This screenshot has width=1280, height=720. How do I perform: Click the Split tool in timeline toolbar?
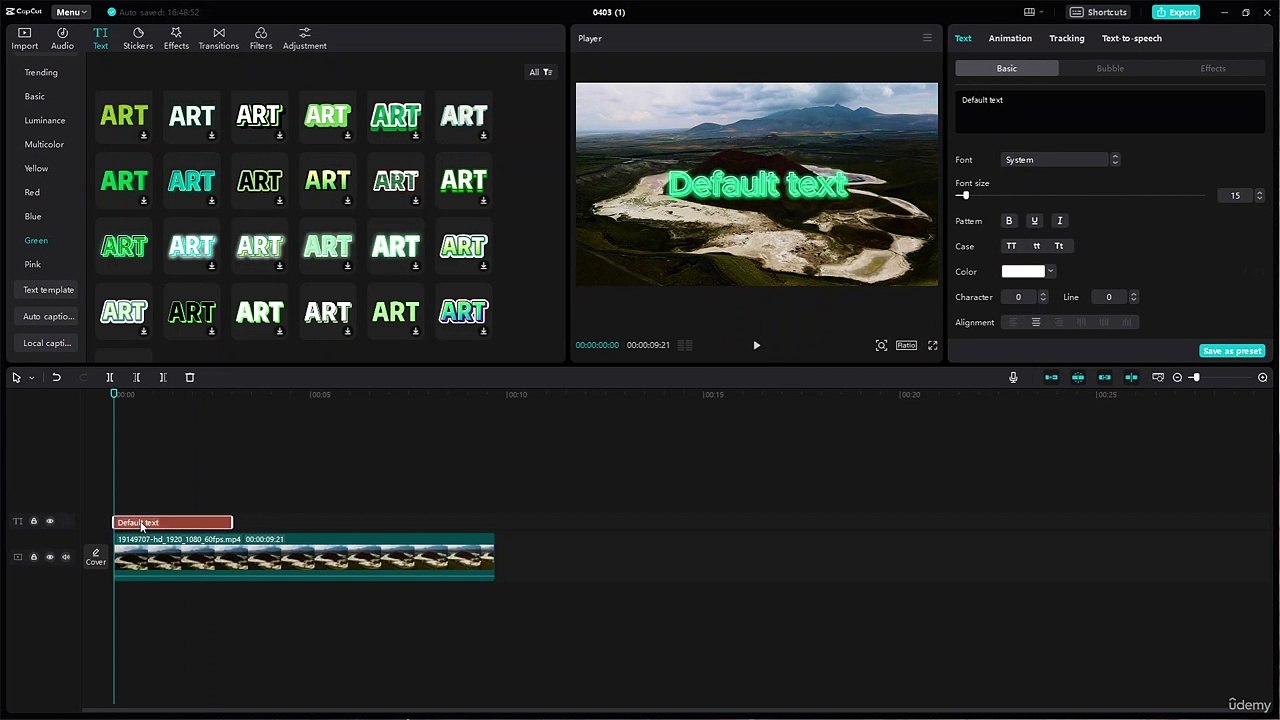[x=110, y=377]
